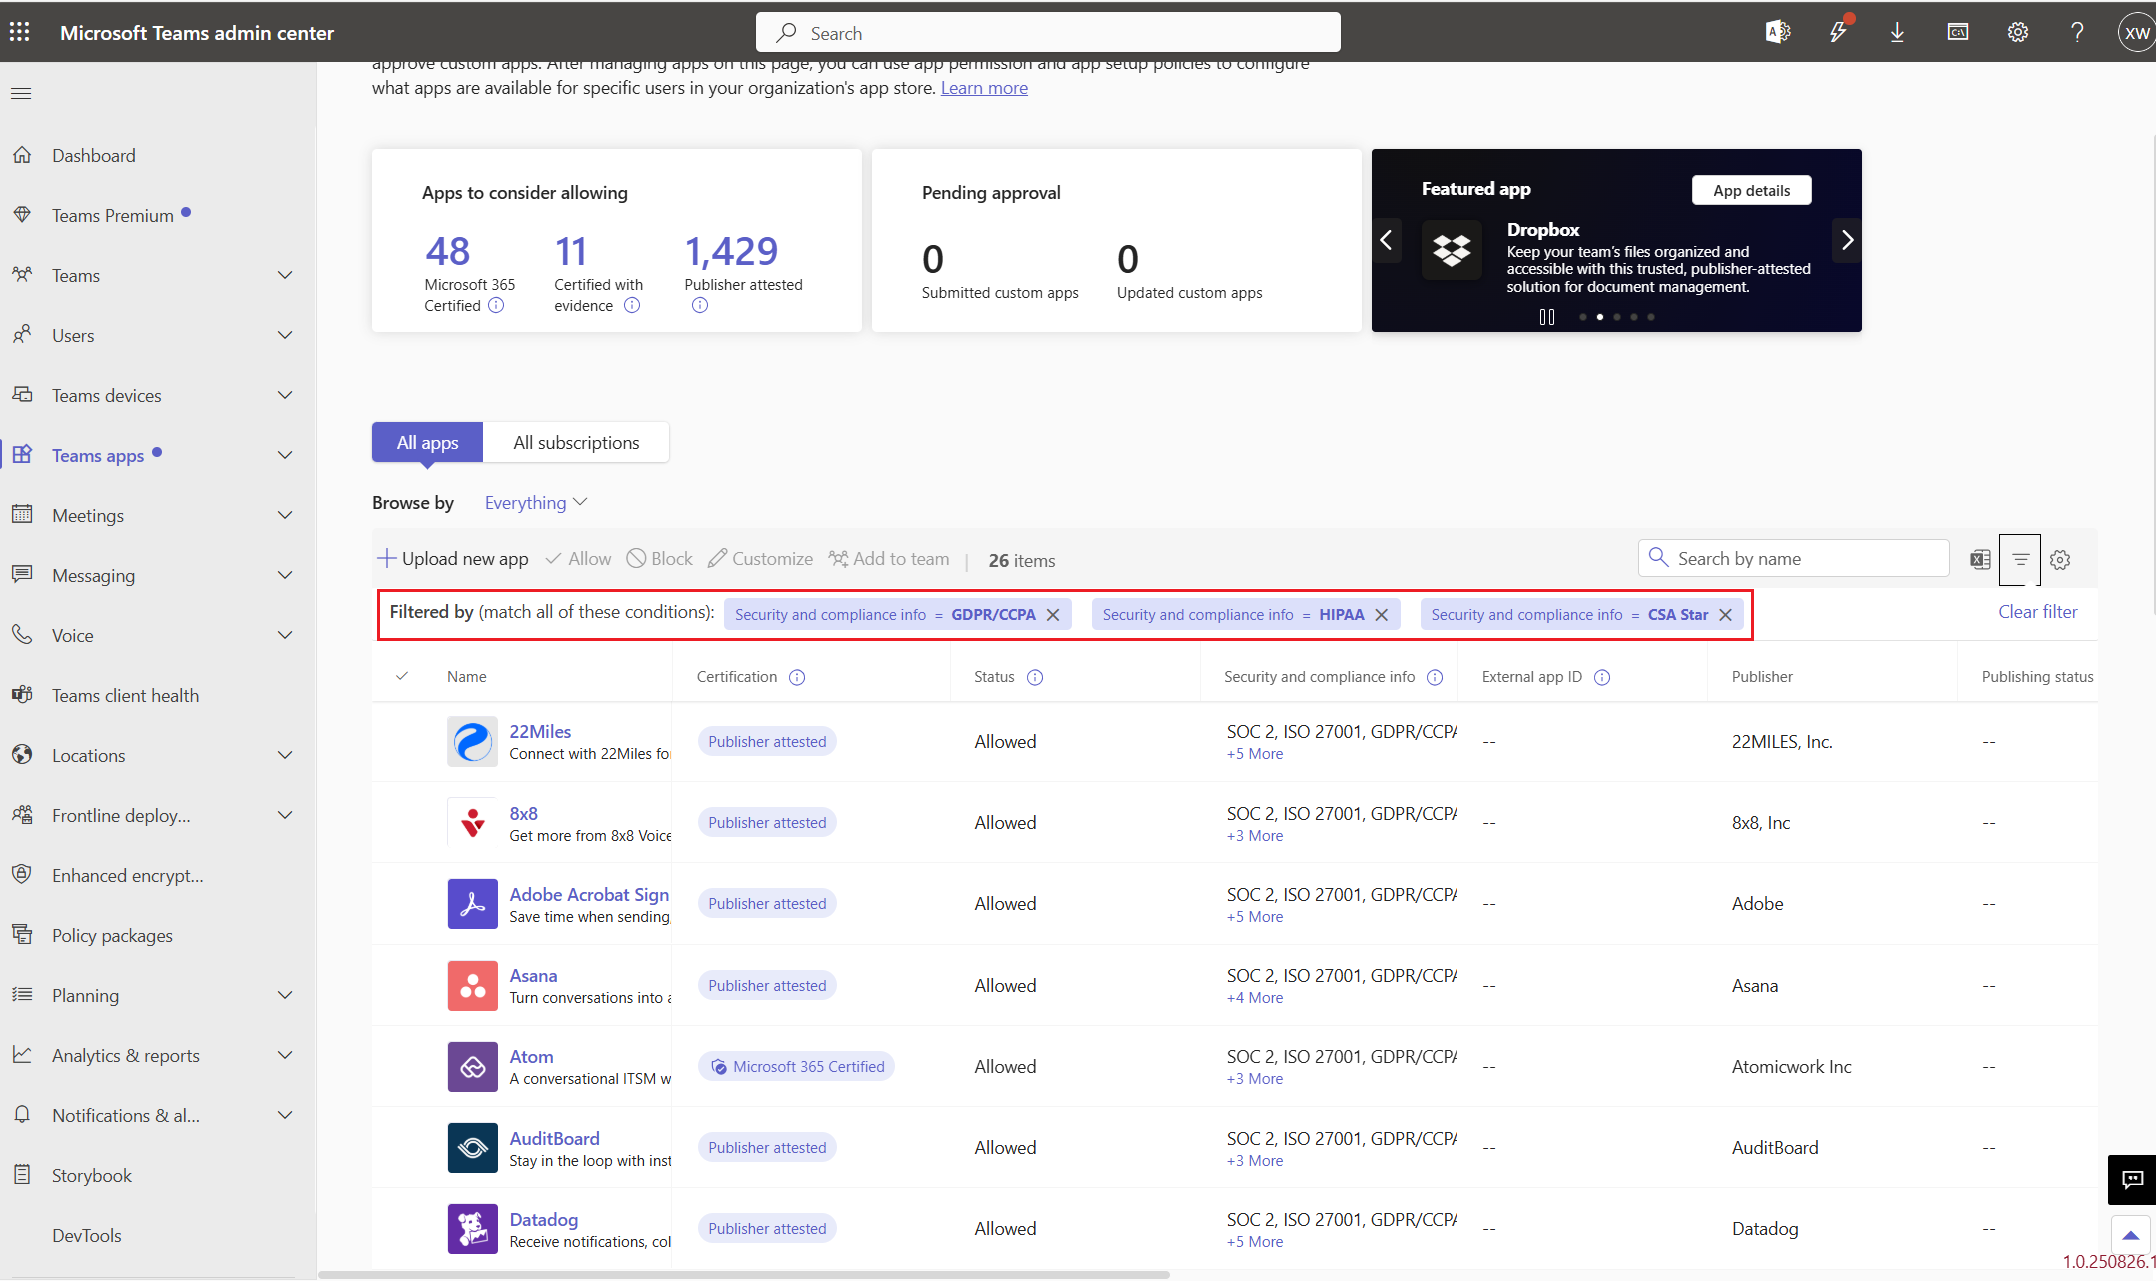Screen dimensions: 2156x1281
Task: Expand the Analytics & reports section
Action: [285, 1055]
